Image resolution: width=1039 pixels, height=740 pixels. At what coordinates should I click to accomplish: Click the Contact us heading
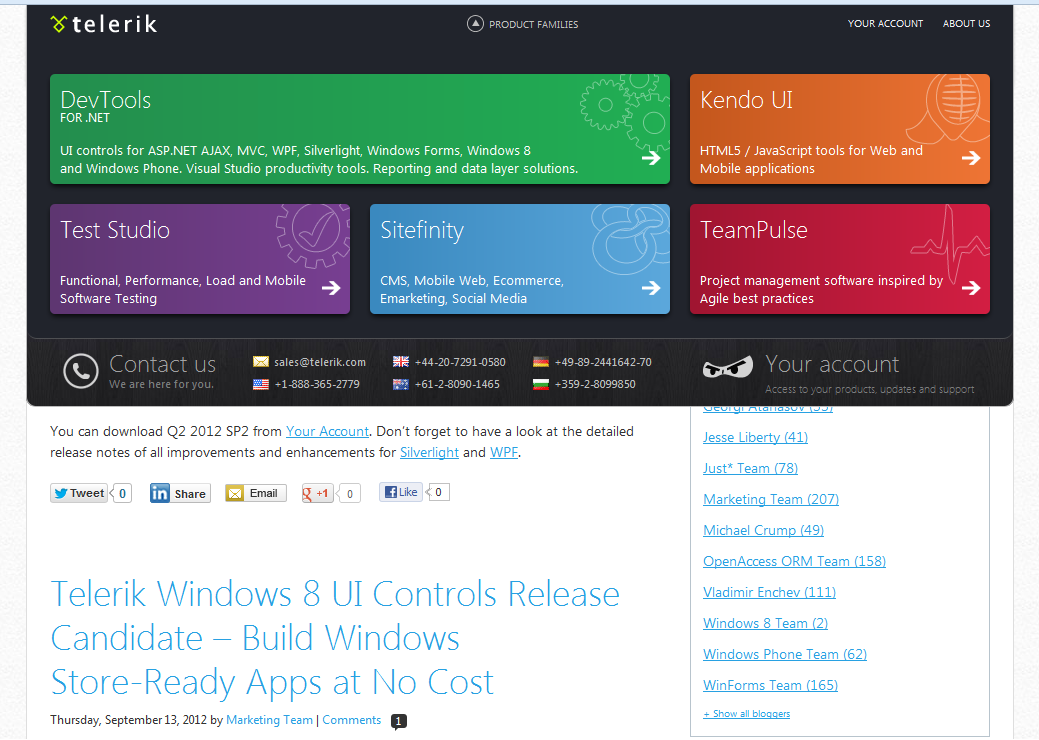162,364
